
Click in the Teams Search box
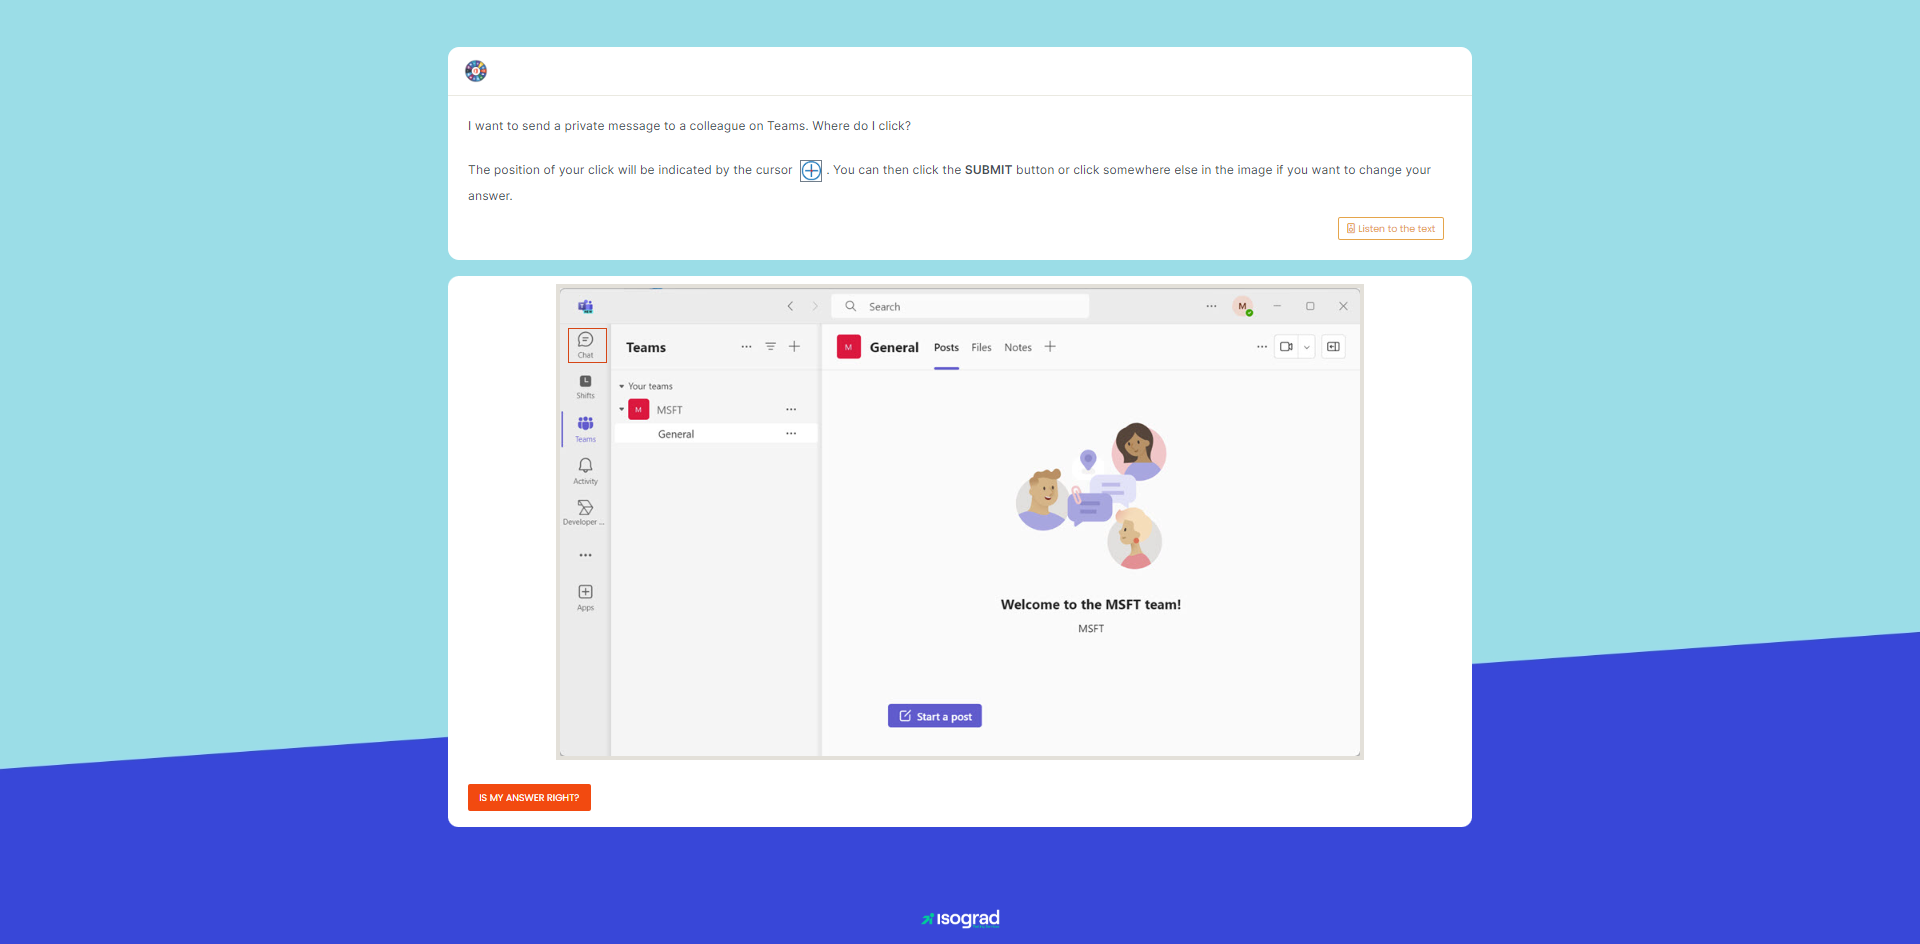pos(960,306)
